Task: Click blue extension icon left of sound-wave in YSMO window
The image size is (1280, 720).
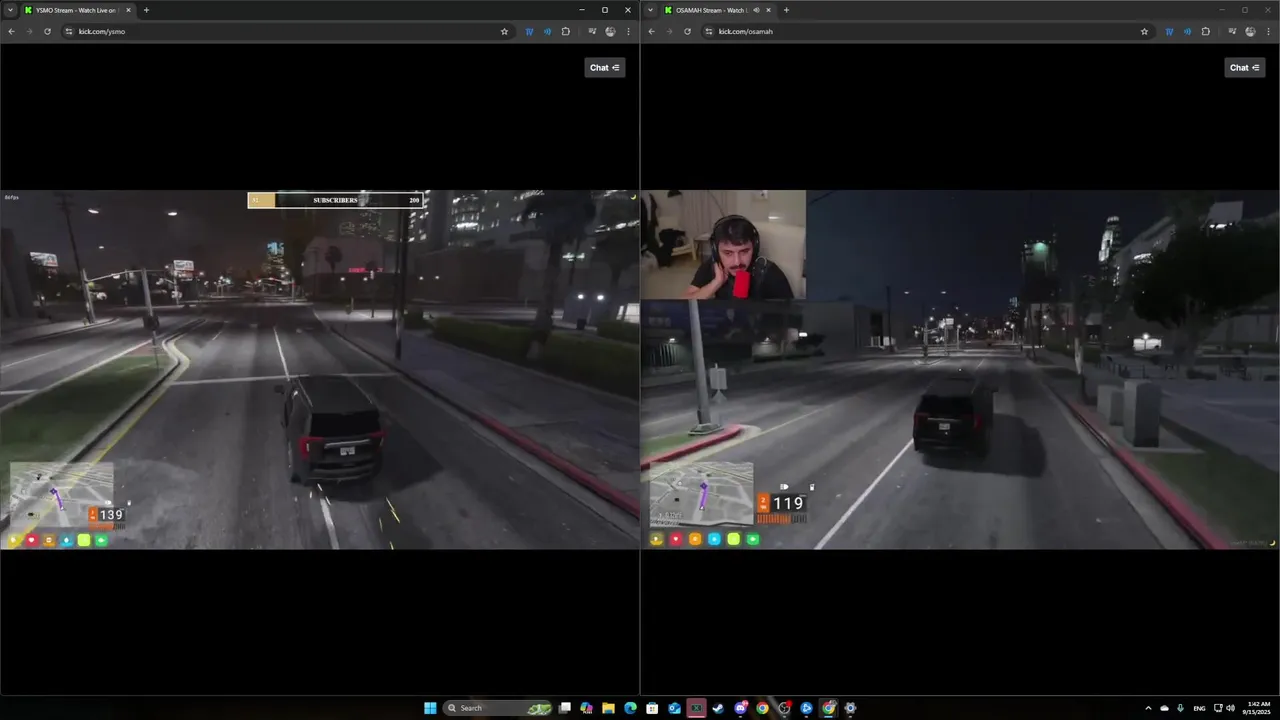Action: (529, 31)
